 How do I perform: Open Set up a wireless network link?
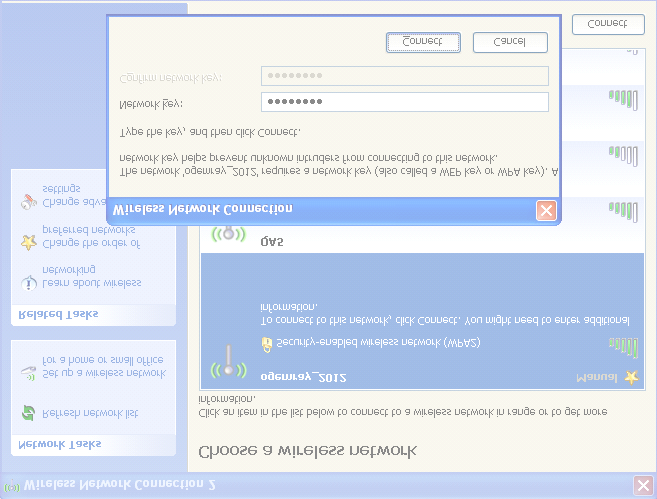pos(104,367)
